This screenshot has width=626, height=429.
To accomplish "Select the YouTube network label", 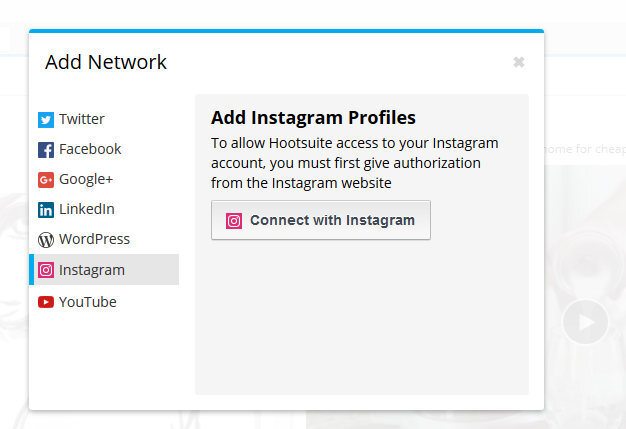I will pyautogui.click(x=88, y=302).
